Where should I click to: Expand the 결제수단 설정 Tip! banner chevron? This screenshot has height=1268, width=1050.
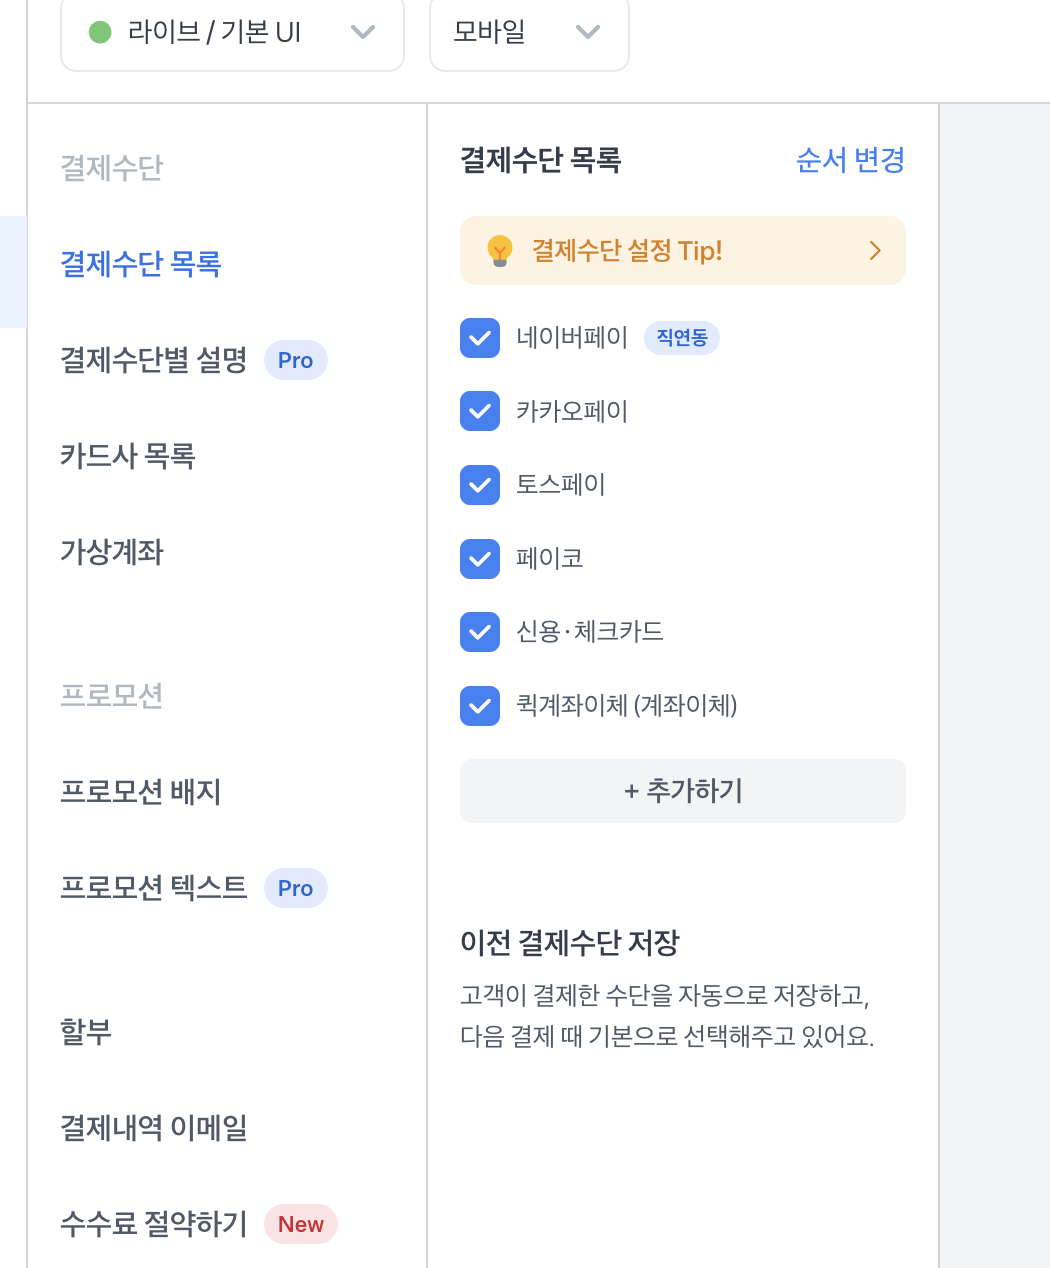click(875, 250)
